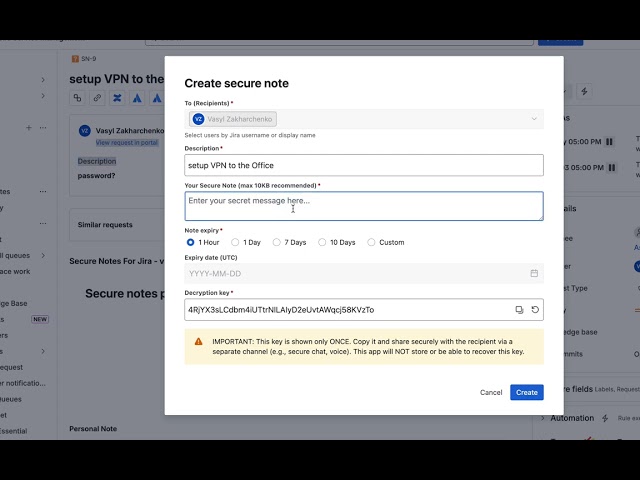Click Create button
The height and width of the screenshot is (480, 640).
(x=527, y=392)
